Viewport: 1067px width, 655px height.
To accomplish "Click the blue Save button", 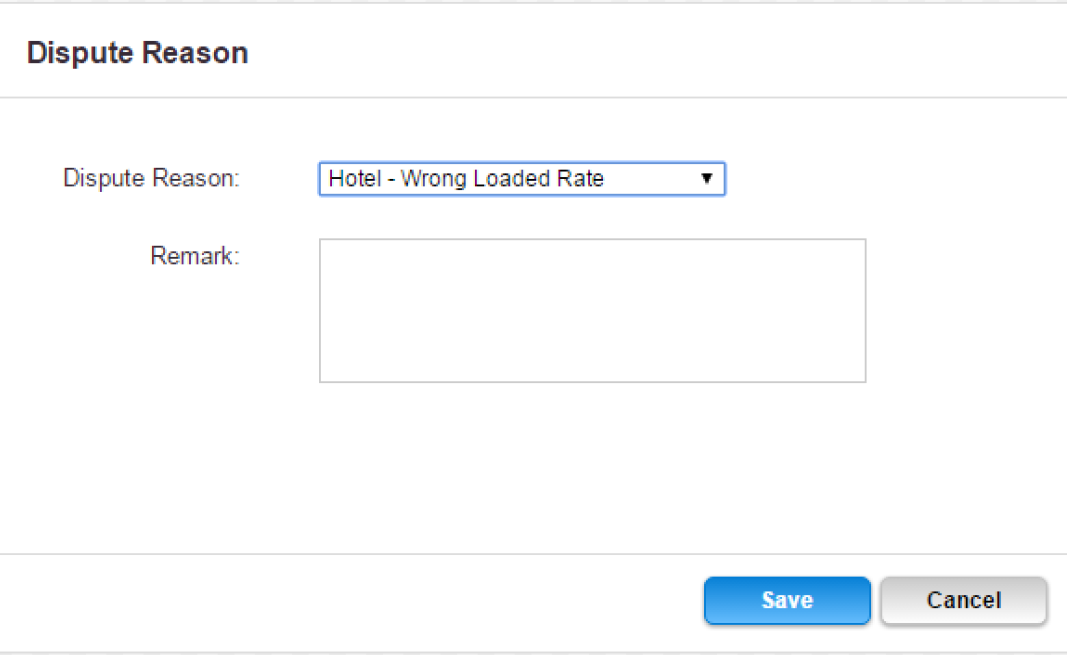I will [x=787, y=600].
